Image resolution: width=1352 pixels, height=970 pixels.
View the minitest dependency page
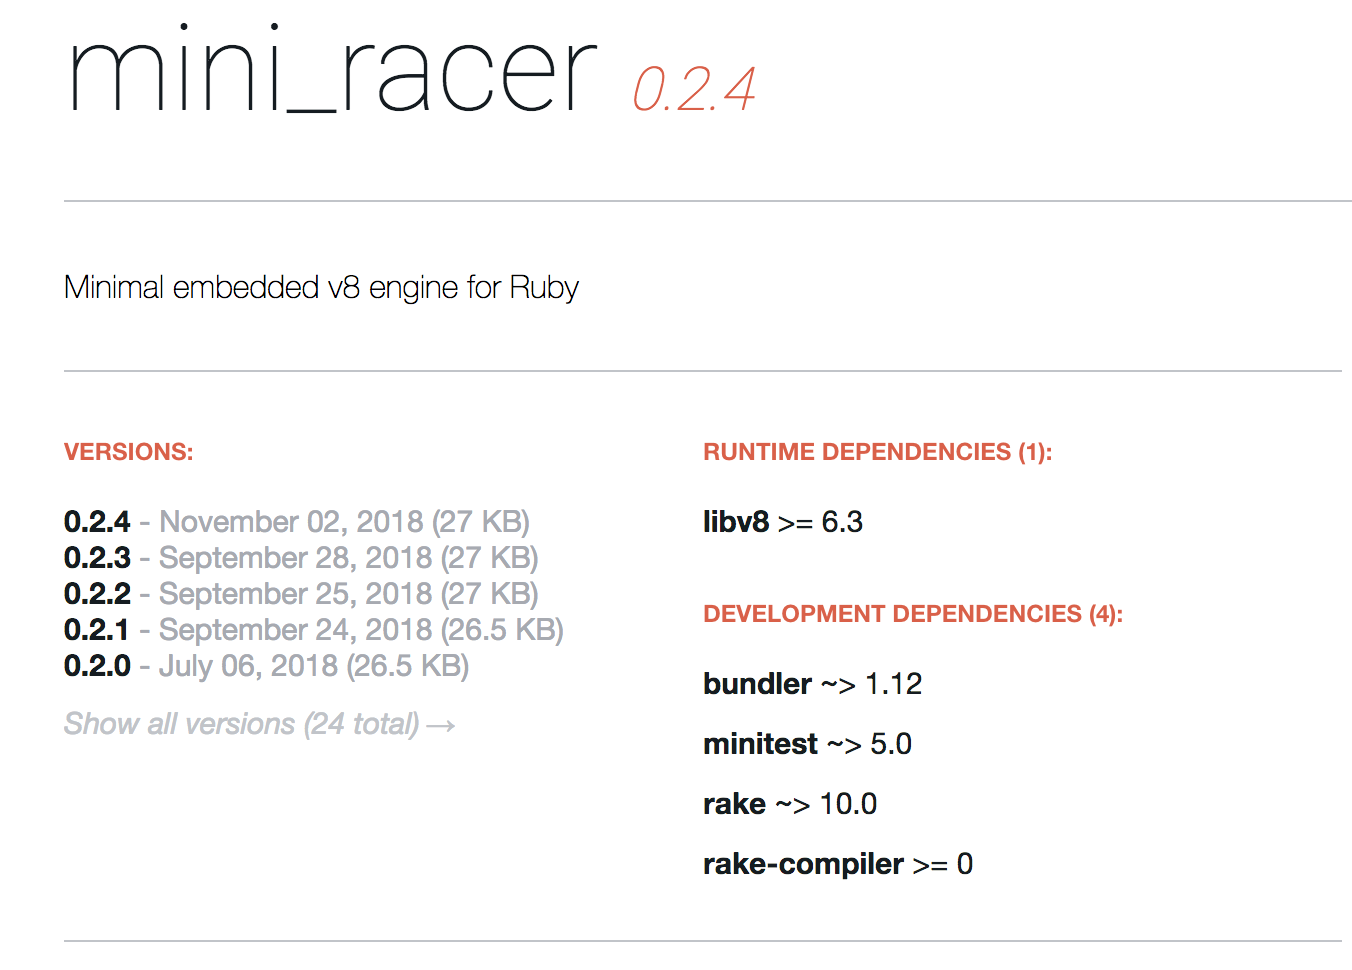tap(761, 743)
